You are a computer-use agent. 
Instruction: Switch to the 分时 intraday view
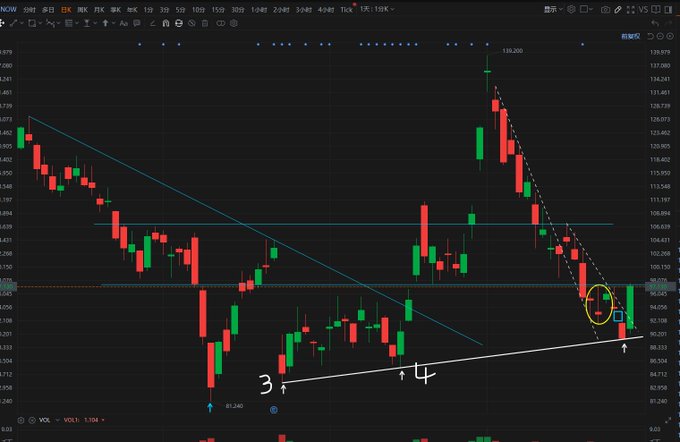tap(29, 10)
